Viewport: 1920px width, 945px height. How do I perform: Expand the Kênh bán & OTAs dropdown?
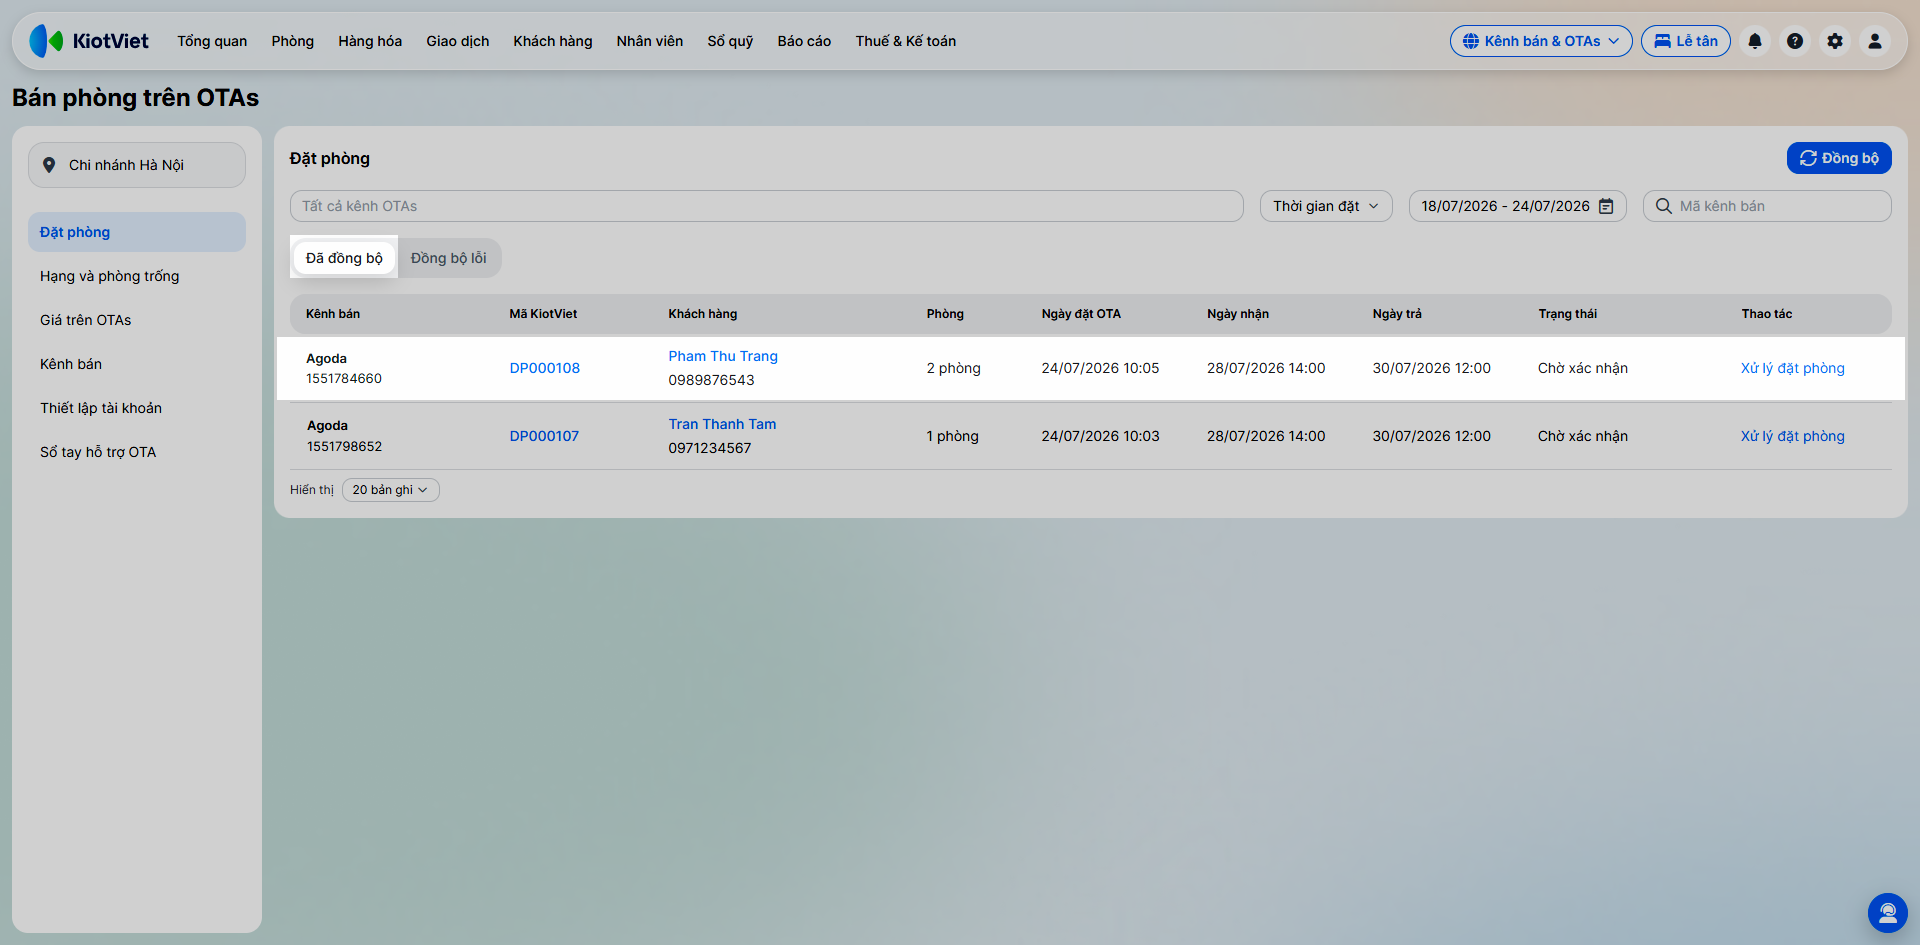[1541, 41]
